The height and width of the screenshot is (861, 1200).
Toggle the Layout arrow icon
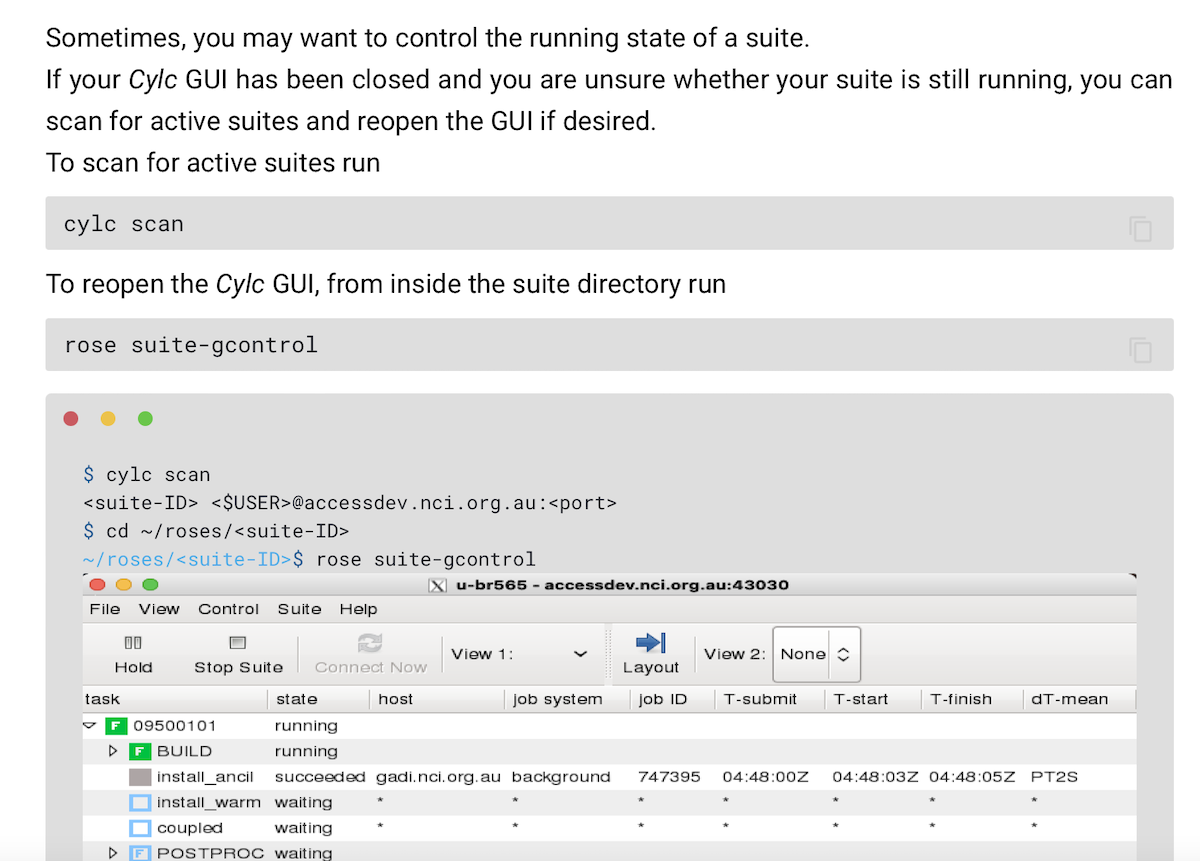650,643
